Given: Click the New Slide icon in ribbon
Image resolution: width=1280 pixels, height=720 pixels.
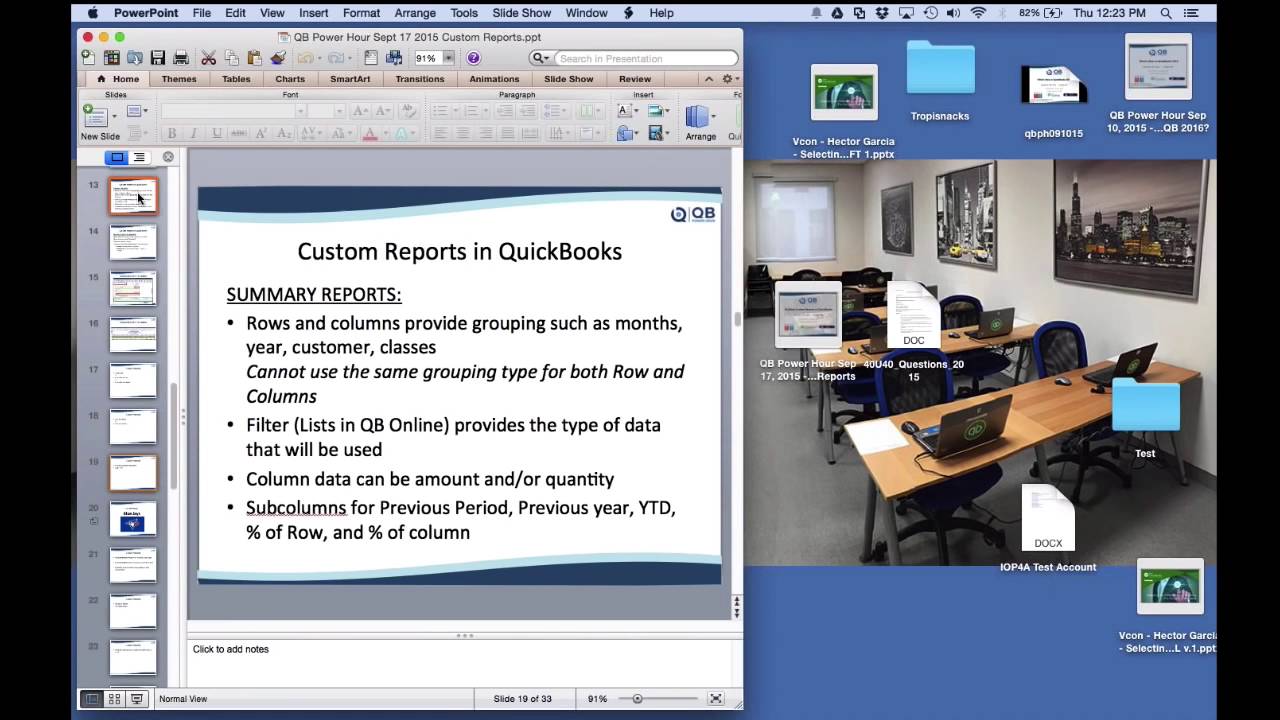Looking at the screenshot, I should tap(95, 115).
